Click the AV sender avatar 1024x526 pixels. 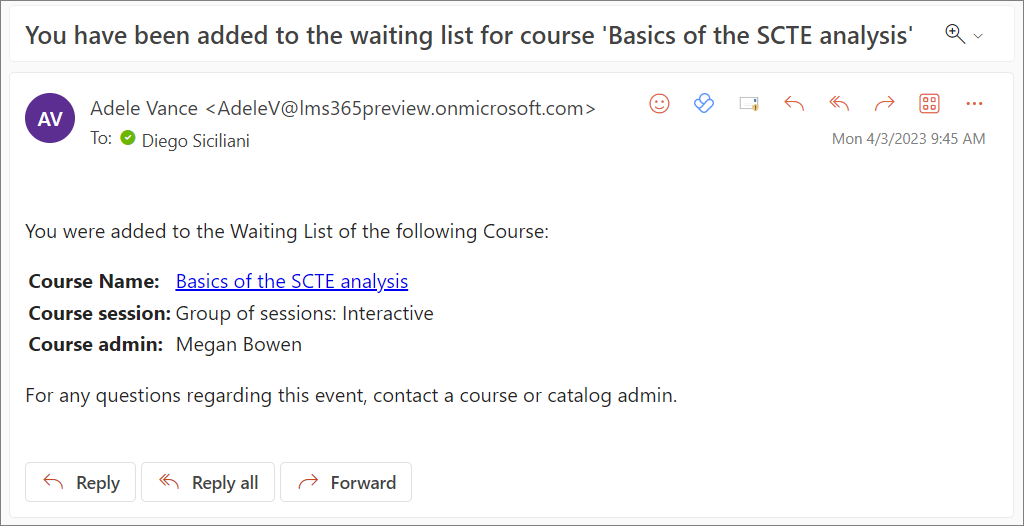[x=50, y=119]
